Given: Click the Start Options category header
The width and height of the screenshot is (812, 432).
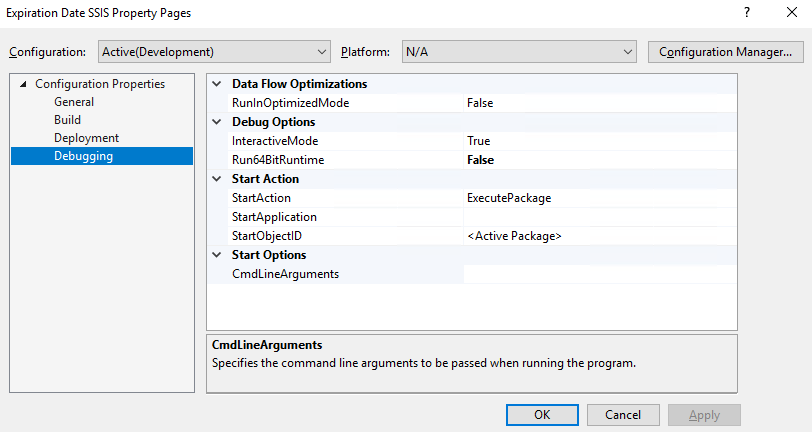Looking at the screenshot, I should point(269,255).
